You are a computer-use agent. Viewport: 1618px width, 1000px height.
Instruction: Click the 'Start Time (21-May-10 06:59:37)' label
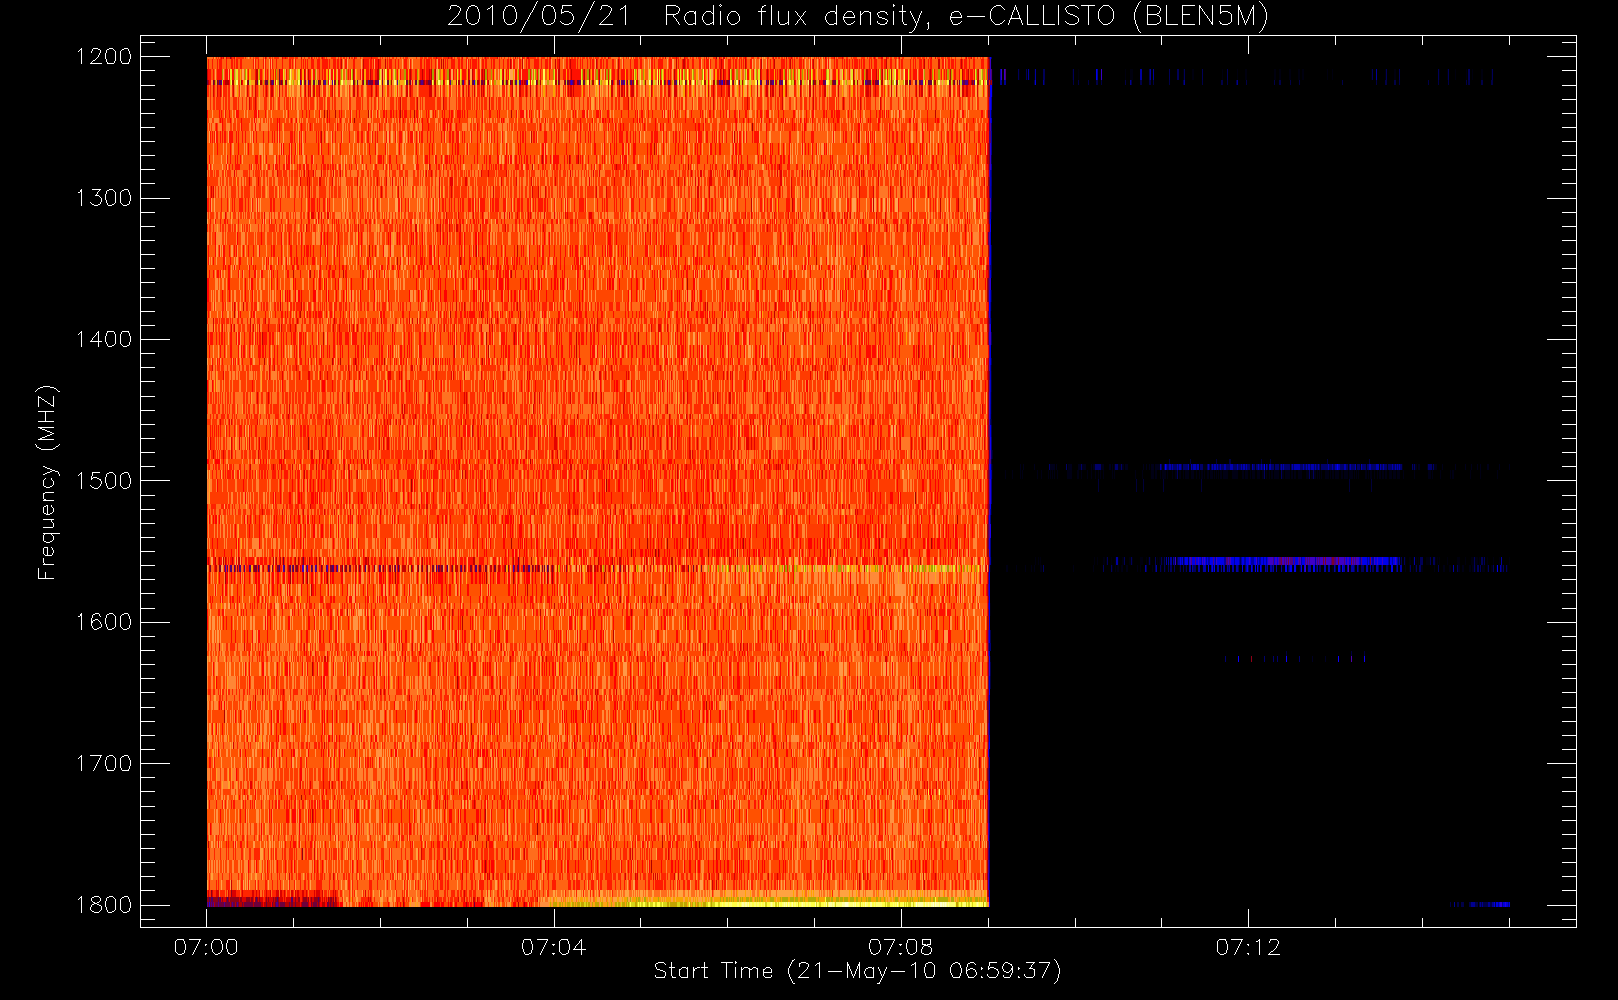click(857, 971)
